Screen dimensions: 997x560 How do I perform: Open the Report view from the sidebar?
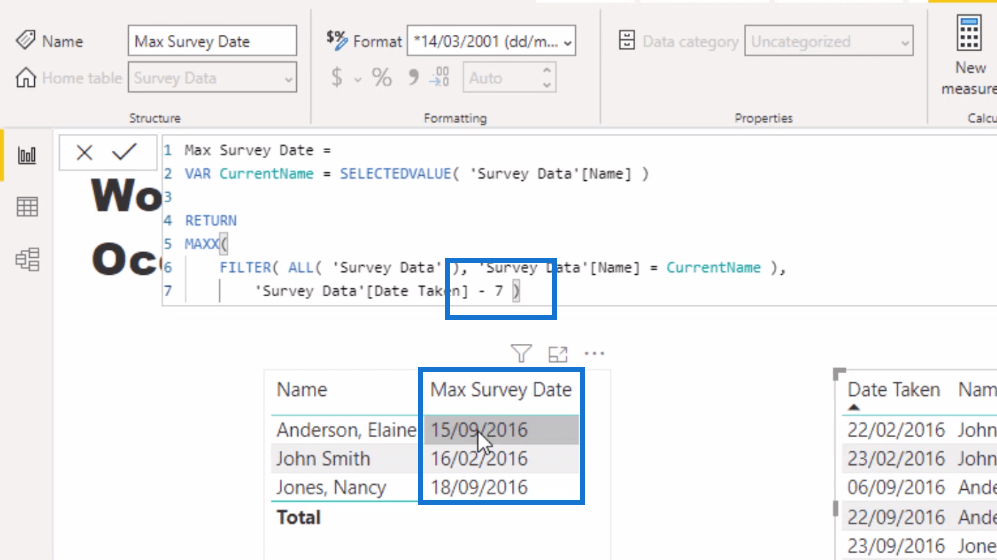tap(27, 155)
